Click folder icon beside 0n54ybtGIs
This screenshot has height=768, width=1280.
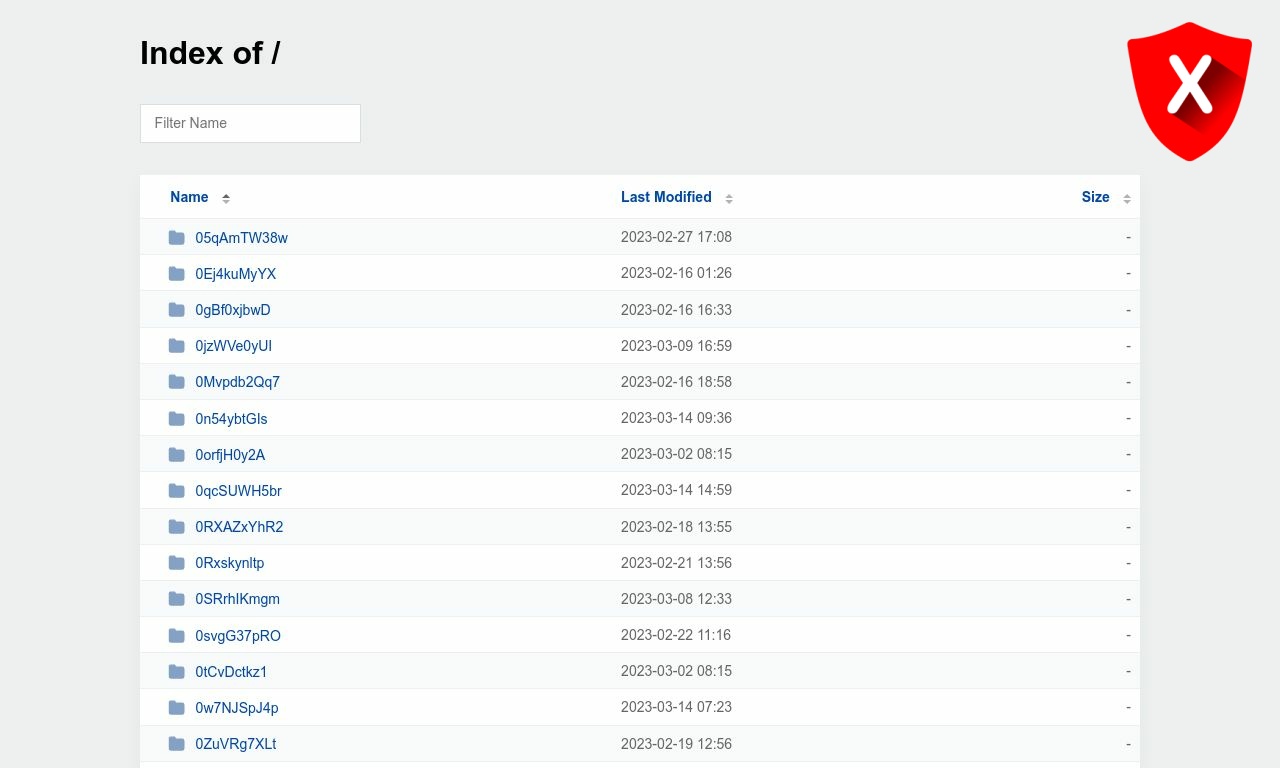177,418
